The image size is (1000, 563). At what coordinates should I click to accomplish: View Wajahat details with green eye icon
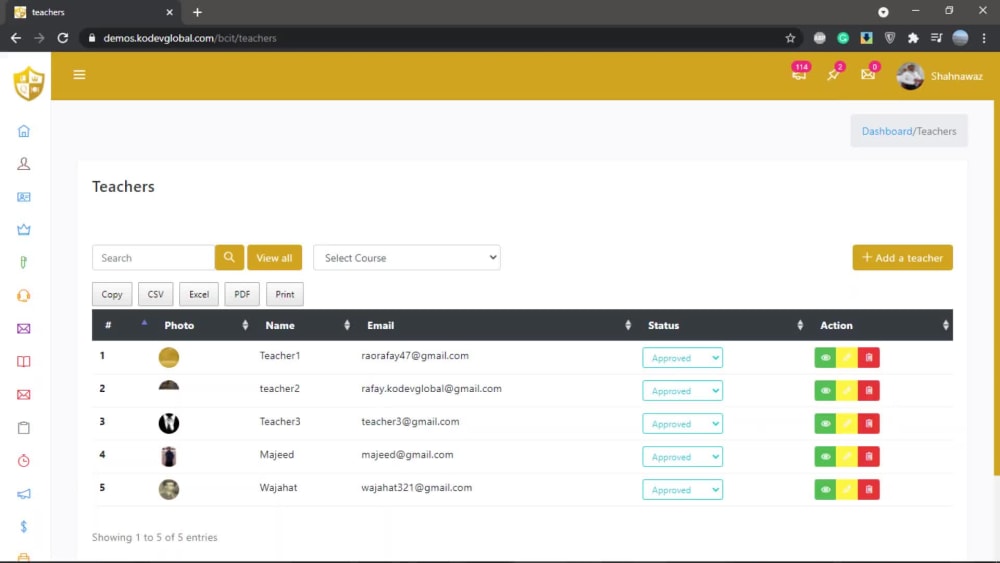(x=825, y=490)
